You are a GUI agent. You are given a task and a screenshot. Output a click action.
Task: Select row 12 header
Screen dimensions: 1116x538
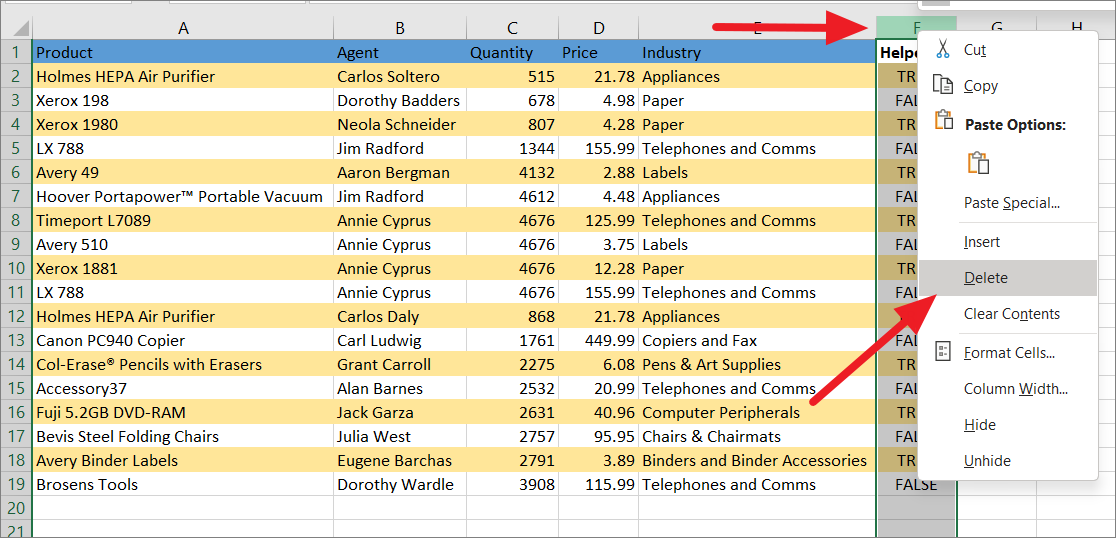click(16, 317)
